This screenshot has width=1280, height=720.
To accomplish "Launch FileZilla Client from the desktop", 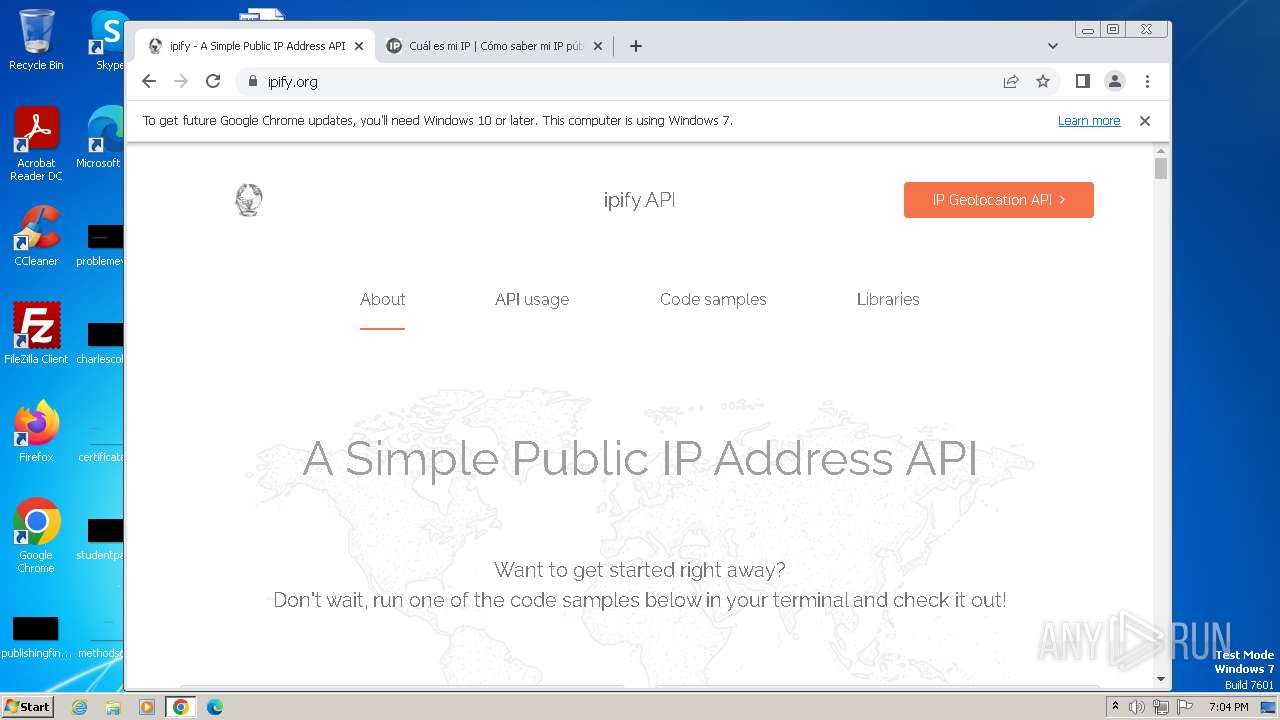I will tap(36, 334).
